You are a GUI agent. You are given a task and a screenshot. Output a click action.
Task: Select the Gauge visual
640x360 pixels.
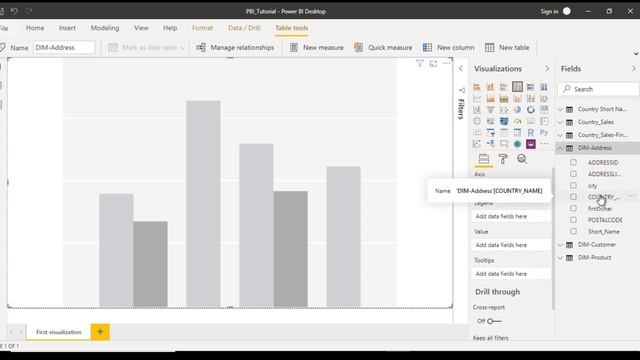pos(517,121)
